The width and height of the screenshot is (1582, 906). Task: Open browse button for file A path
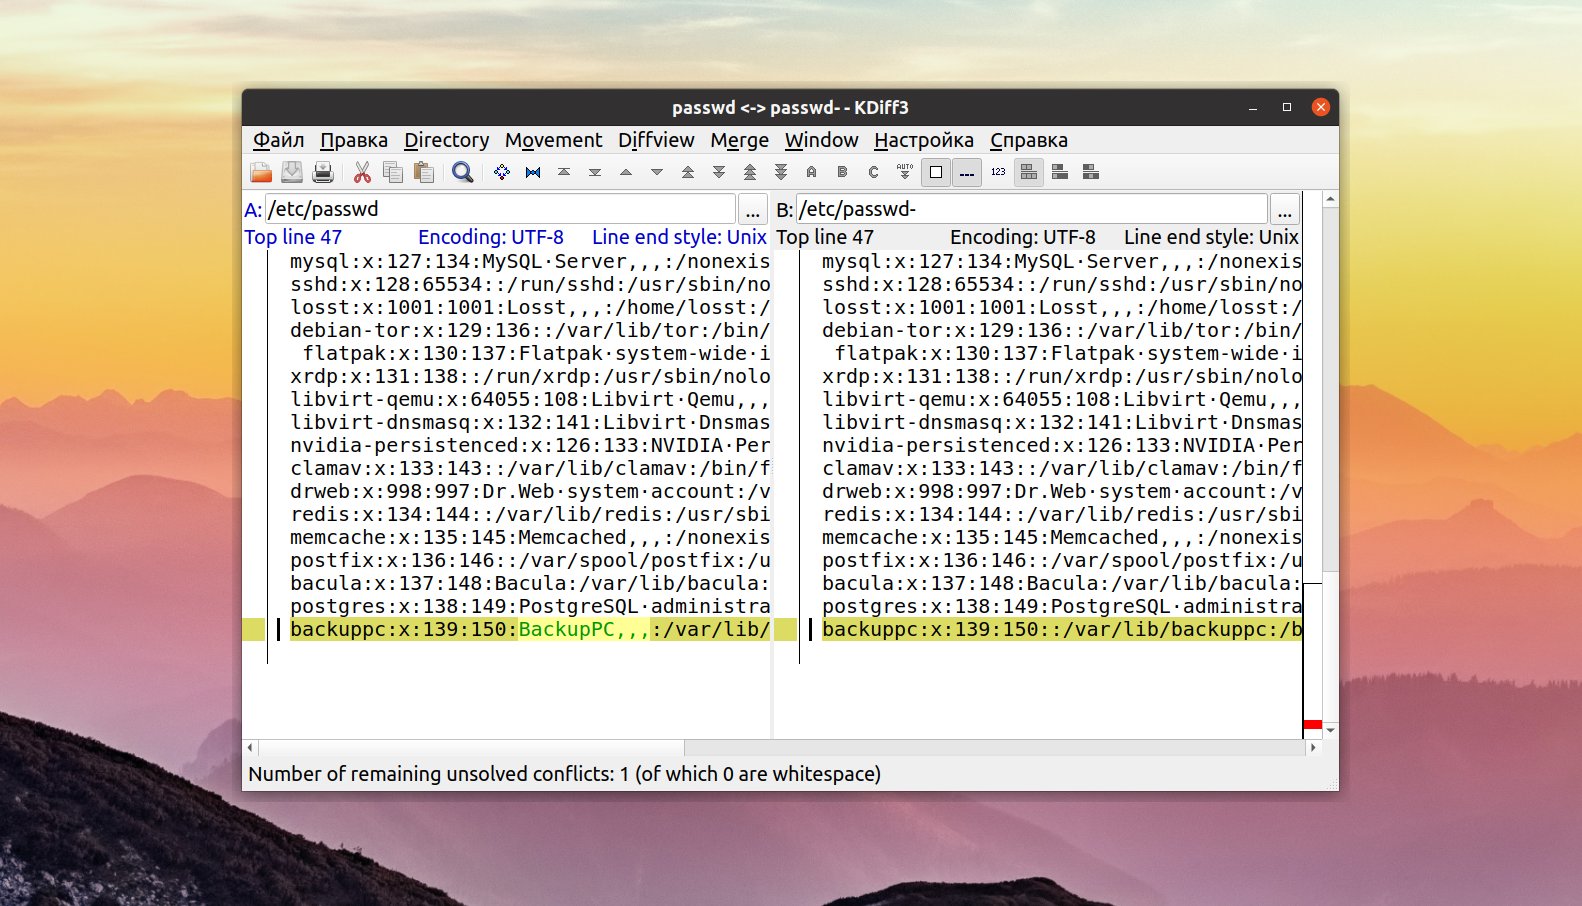click(x=752, y=209)
